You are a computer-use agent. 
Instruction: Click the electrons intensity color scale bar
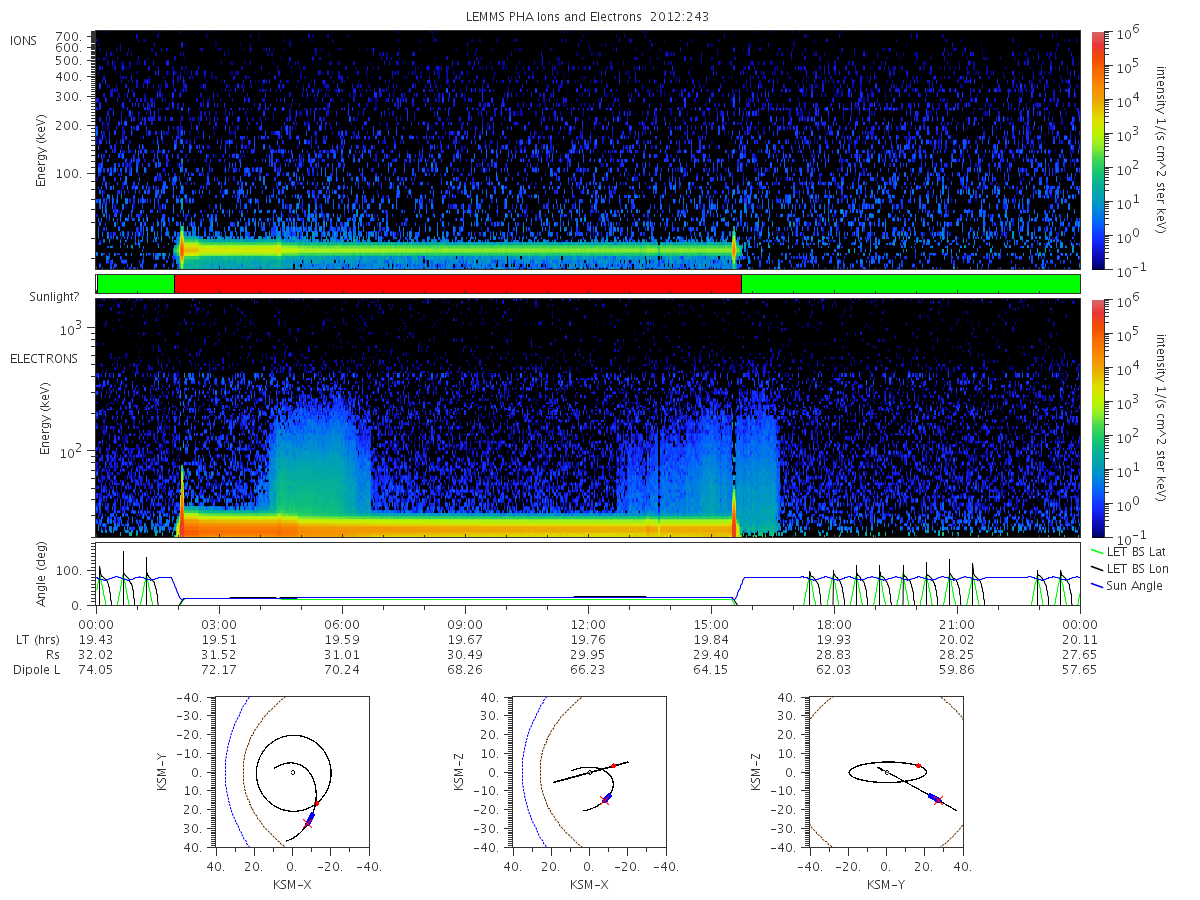[x=1097, y=417]
